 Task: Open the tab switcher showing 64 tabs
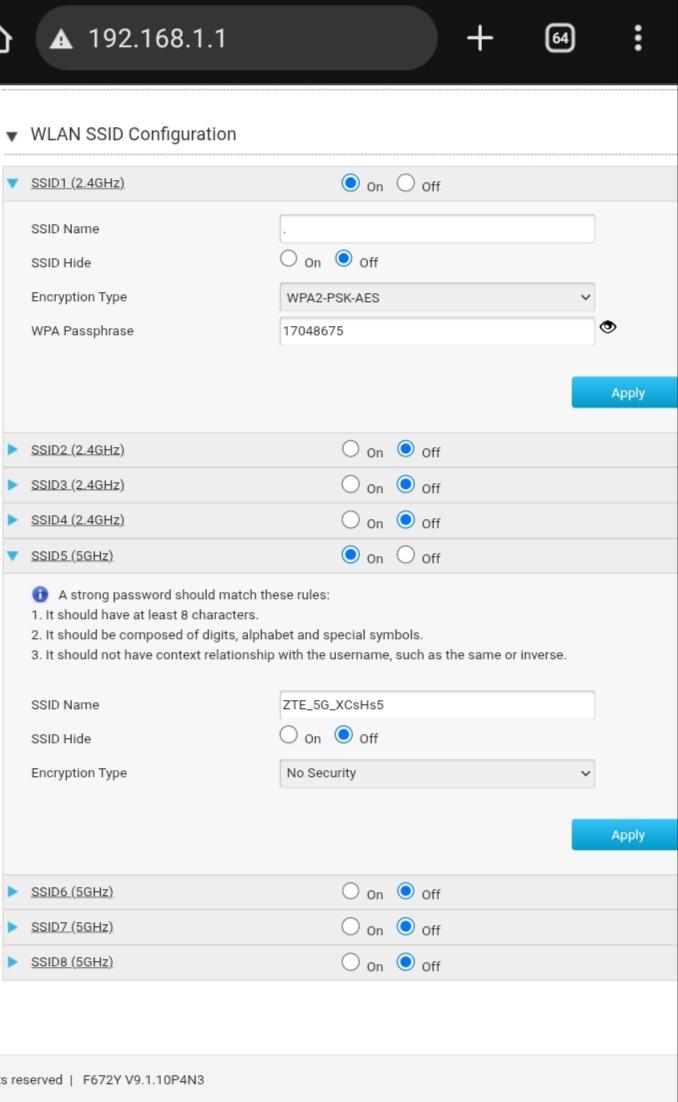tap(560, 38)
